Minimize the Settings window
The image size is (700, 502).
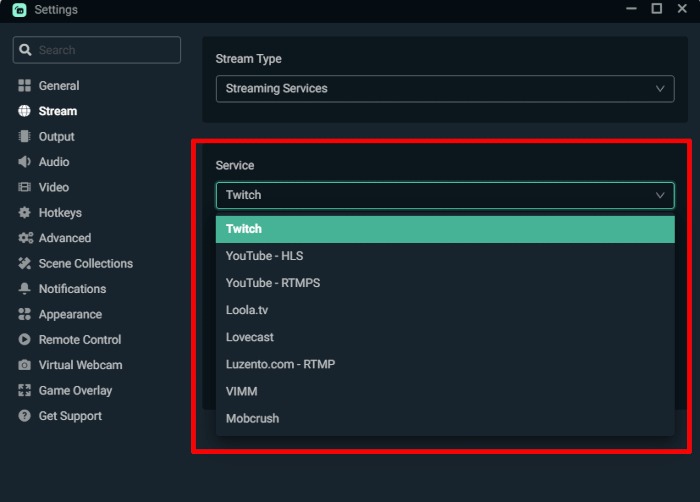(x=631, y=8)
